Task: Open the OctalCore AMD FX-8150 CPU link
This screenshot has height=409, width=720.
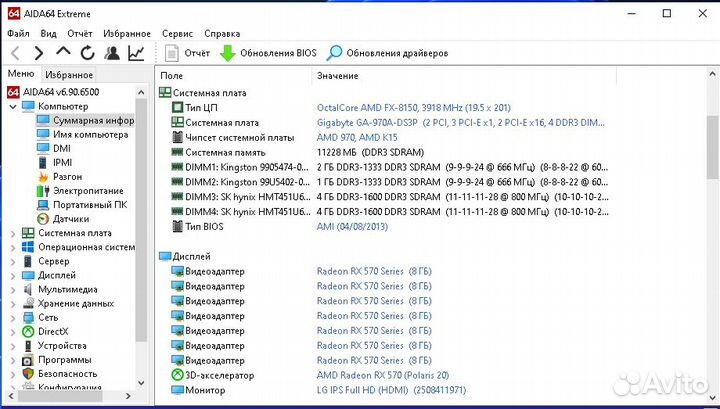Action: tap(414, 108)
